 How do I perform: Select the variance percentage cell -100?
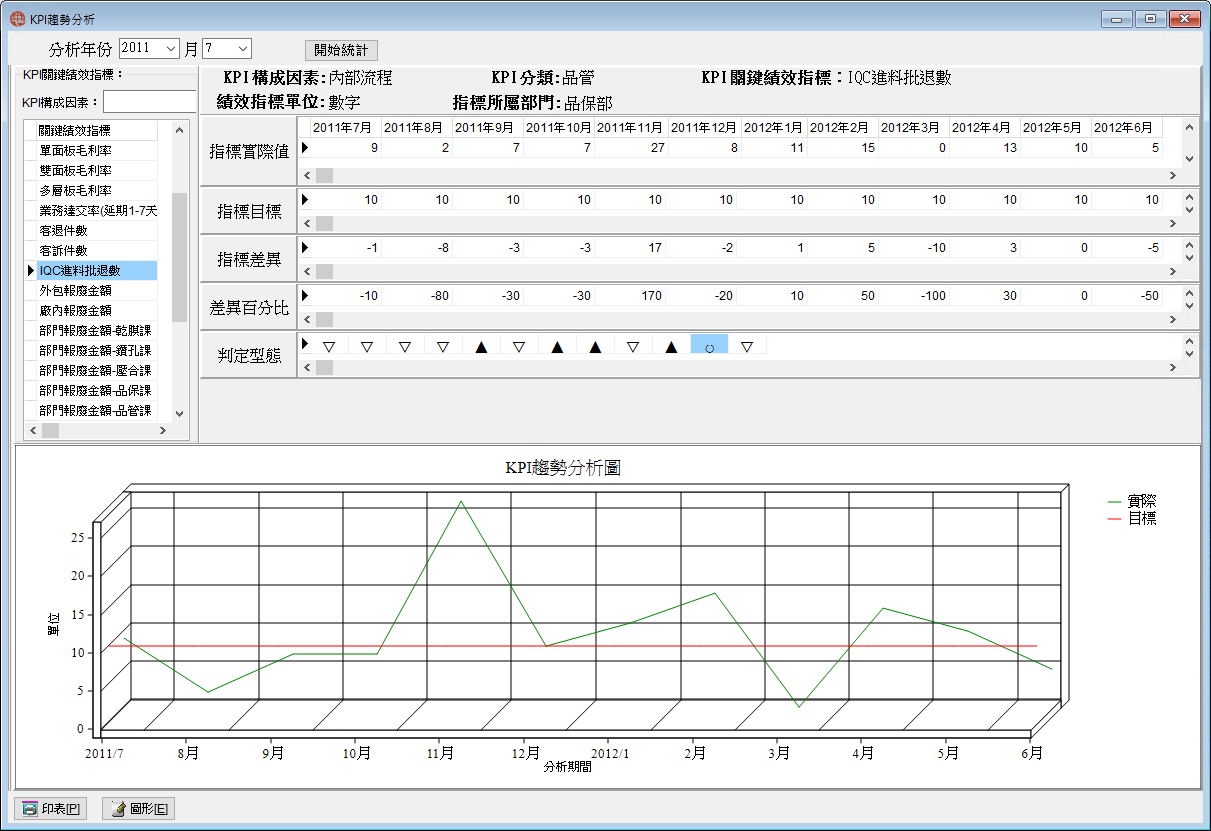coord(914,295)
